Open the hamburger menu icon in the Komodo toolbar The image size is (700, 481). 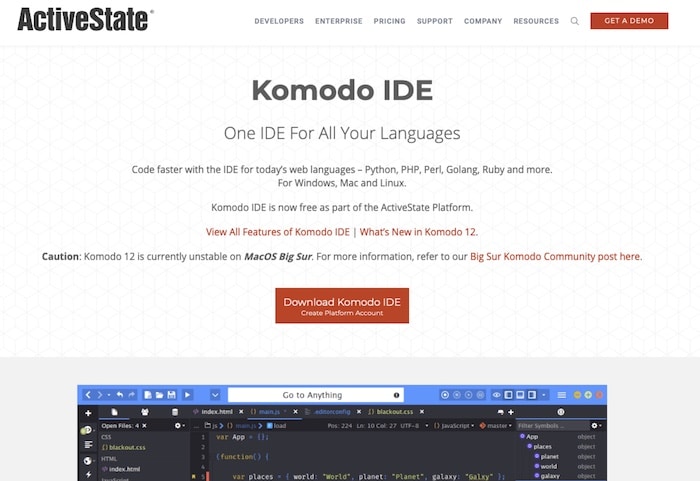(x=562, y=395)
